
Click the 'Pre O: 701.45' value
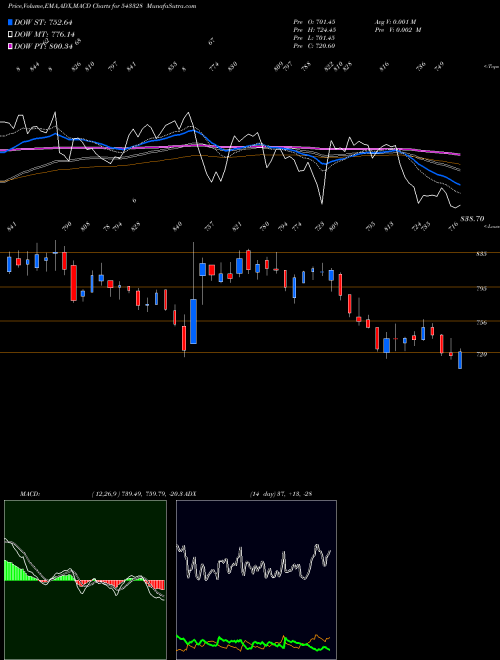[314, 22]
